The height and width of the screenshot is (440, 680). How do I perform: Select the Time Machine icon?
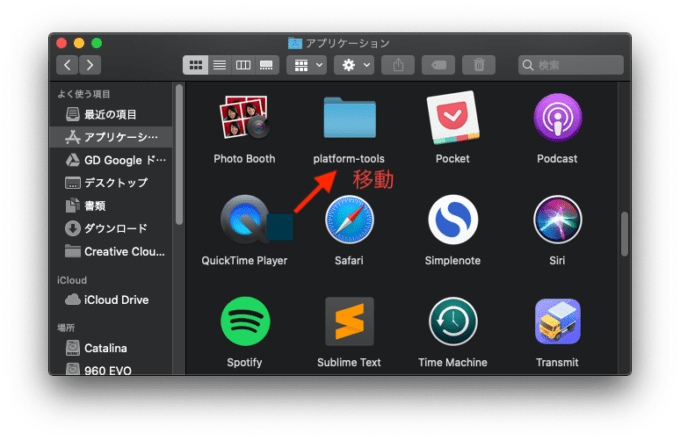pos(453,321)
